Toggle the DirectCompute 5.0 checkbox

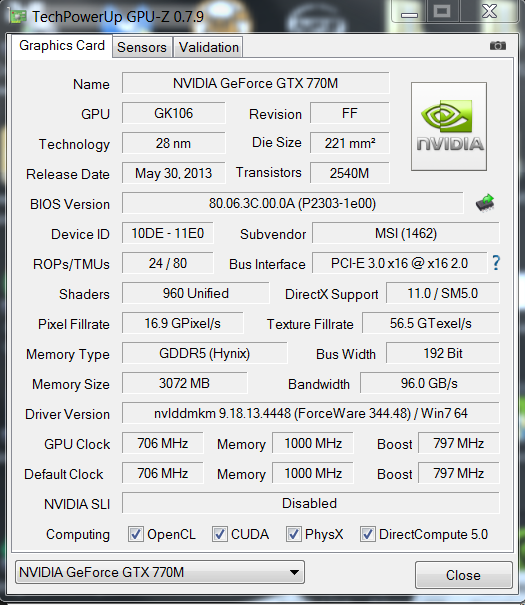[x=368, y=534]
